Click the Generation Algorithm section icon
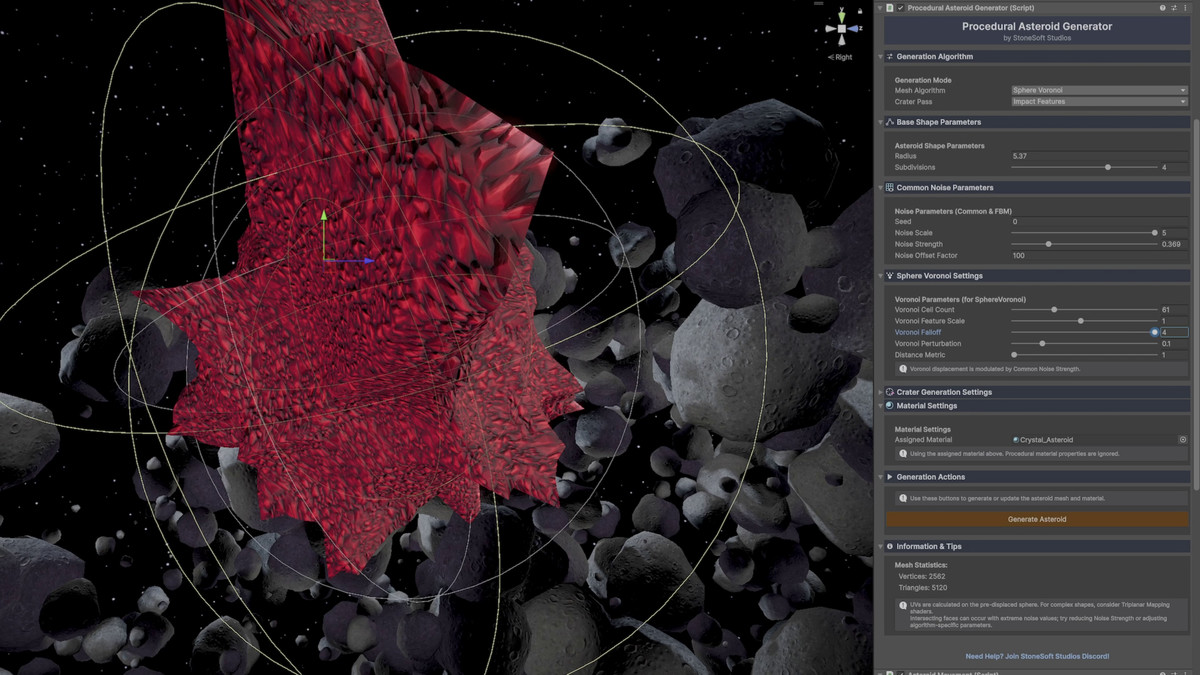 (890, 57)
